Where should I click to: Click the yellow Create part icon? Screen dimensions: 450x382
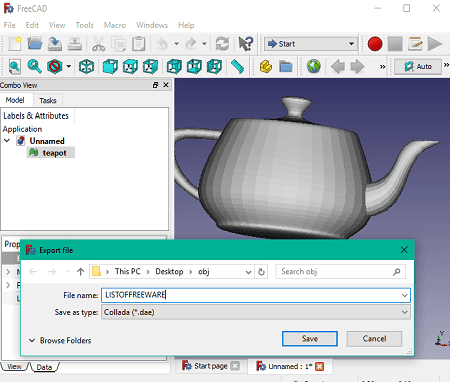(266, 66)
